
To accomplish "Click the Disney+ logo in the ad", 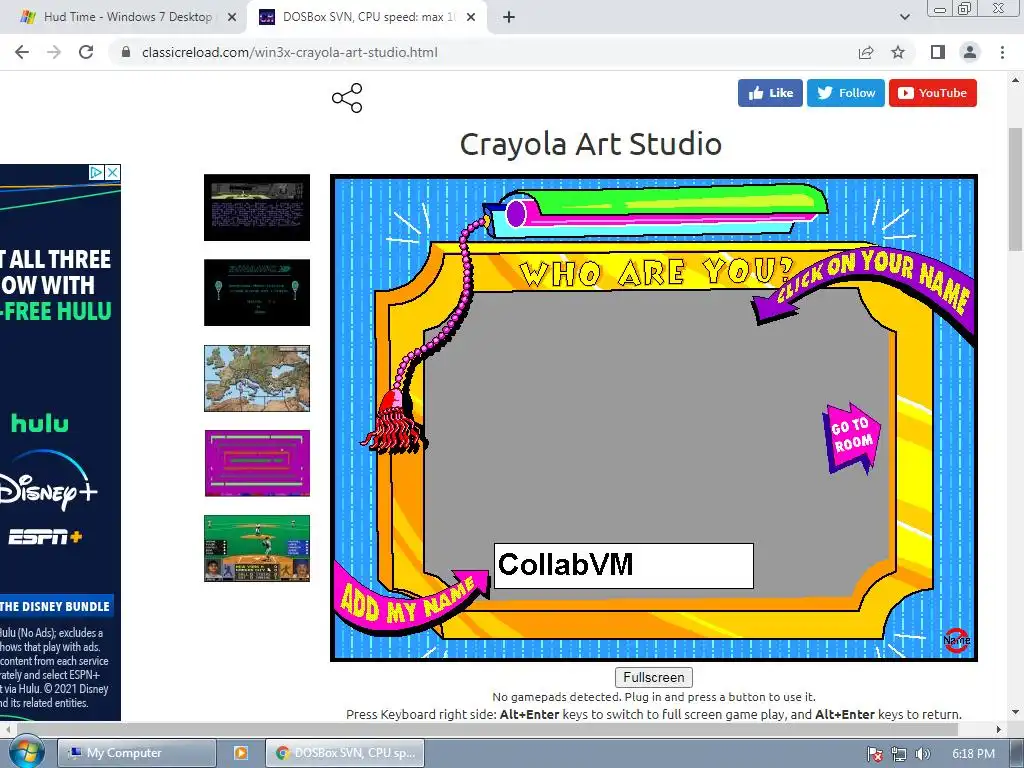I will 47,481.
